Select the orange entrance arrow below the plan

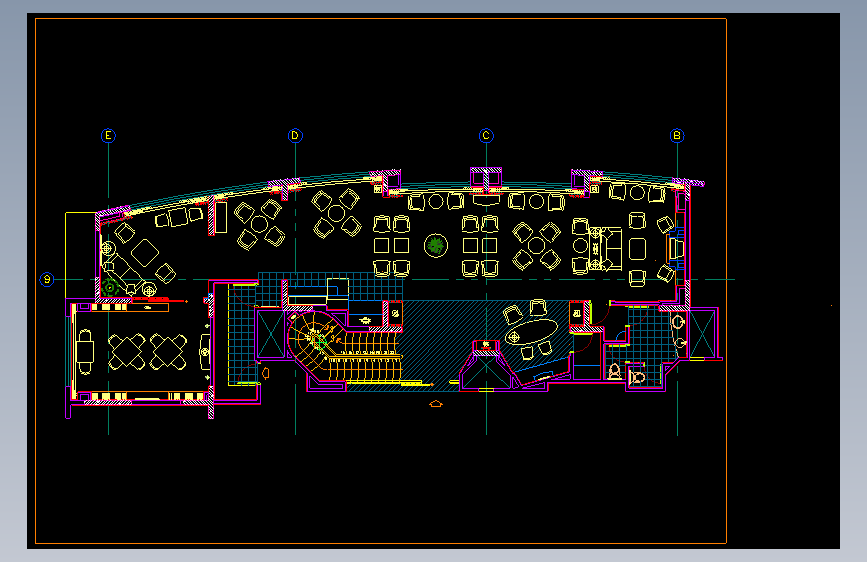pos(436,404)
